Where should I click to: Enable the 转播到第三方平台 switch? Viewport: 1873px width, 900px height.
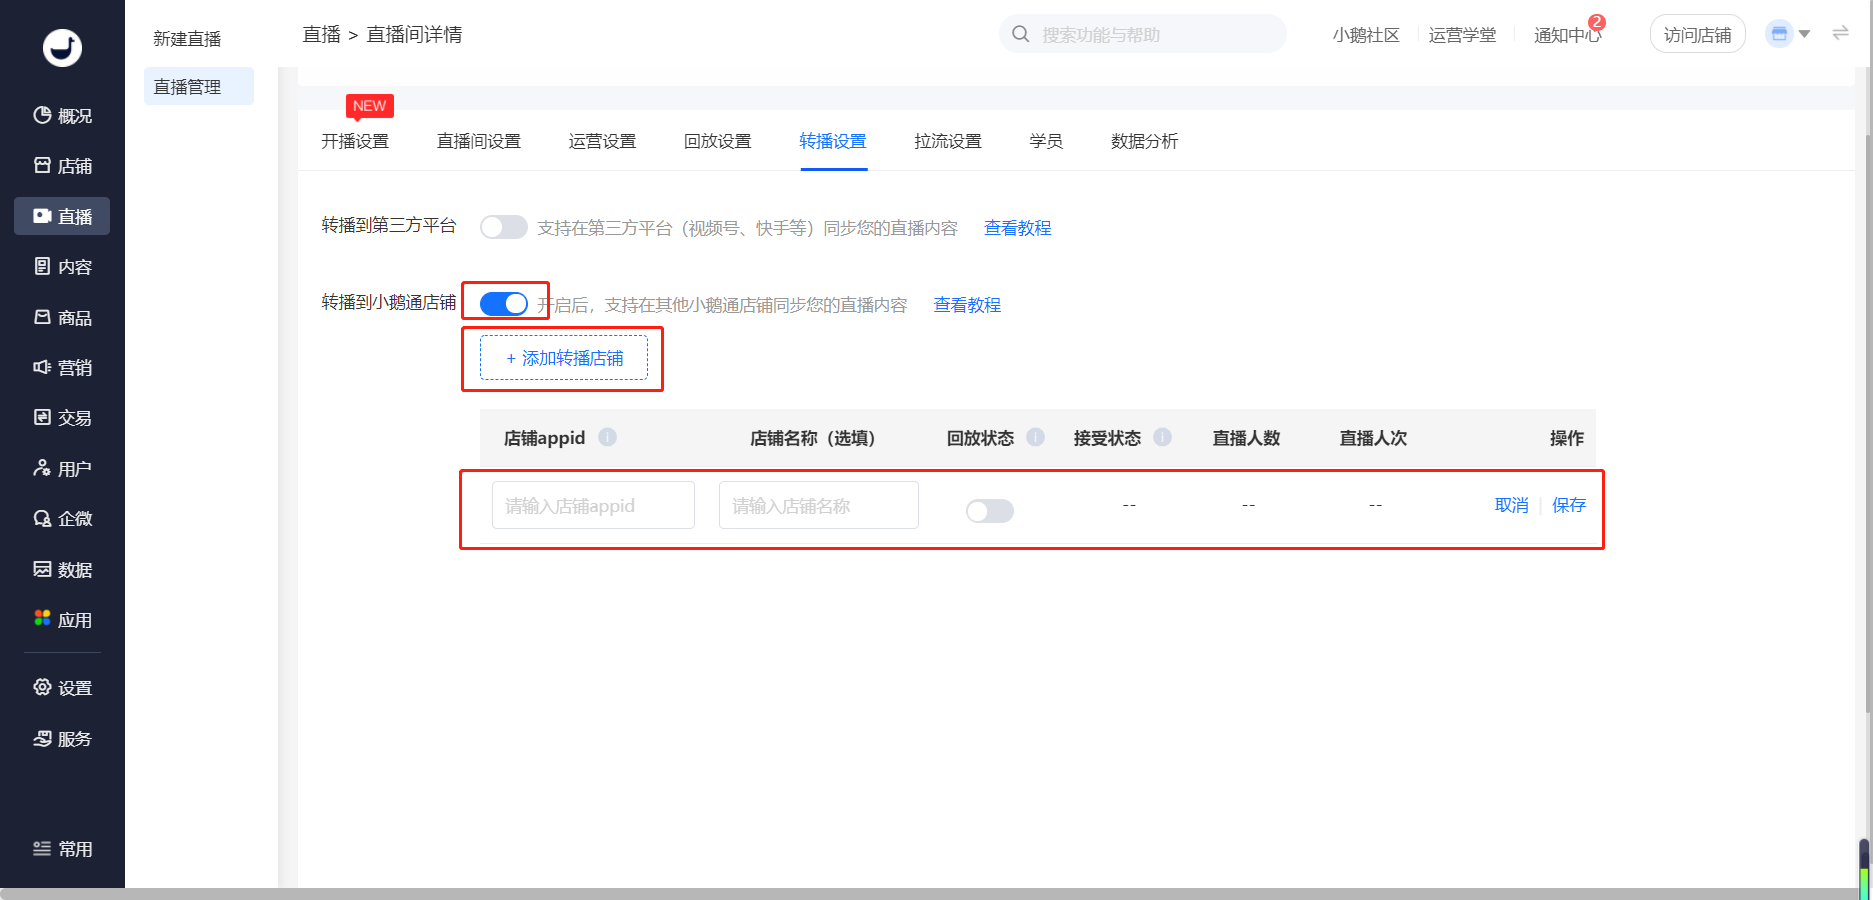[503, 227]
